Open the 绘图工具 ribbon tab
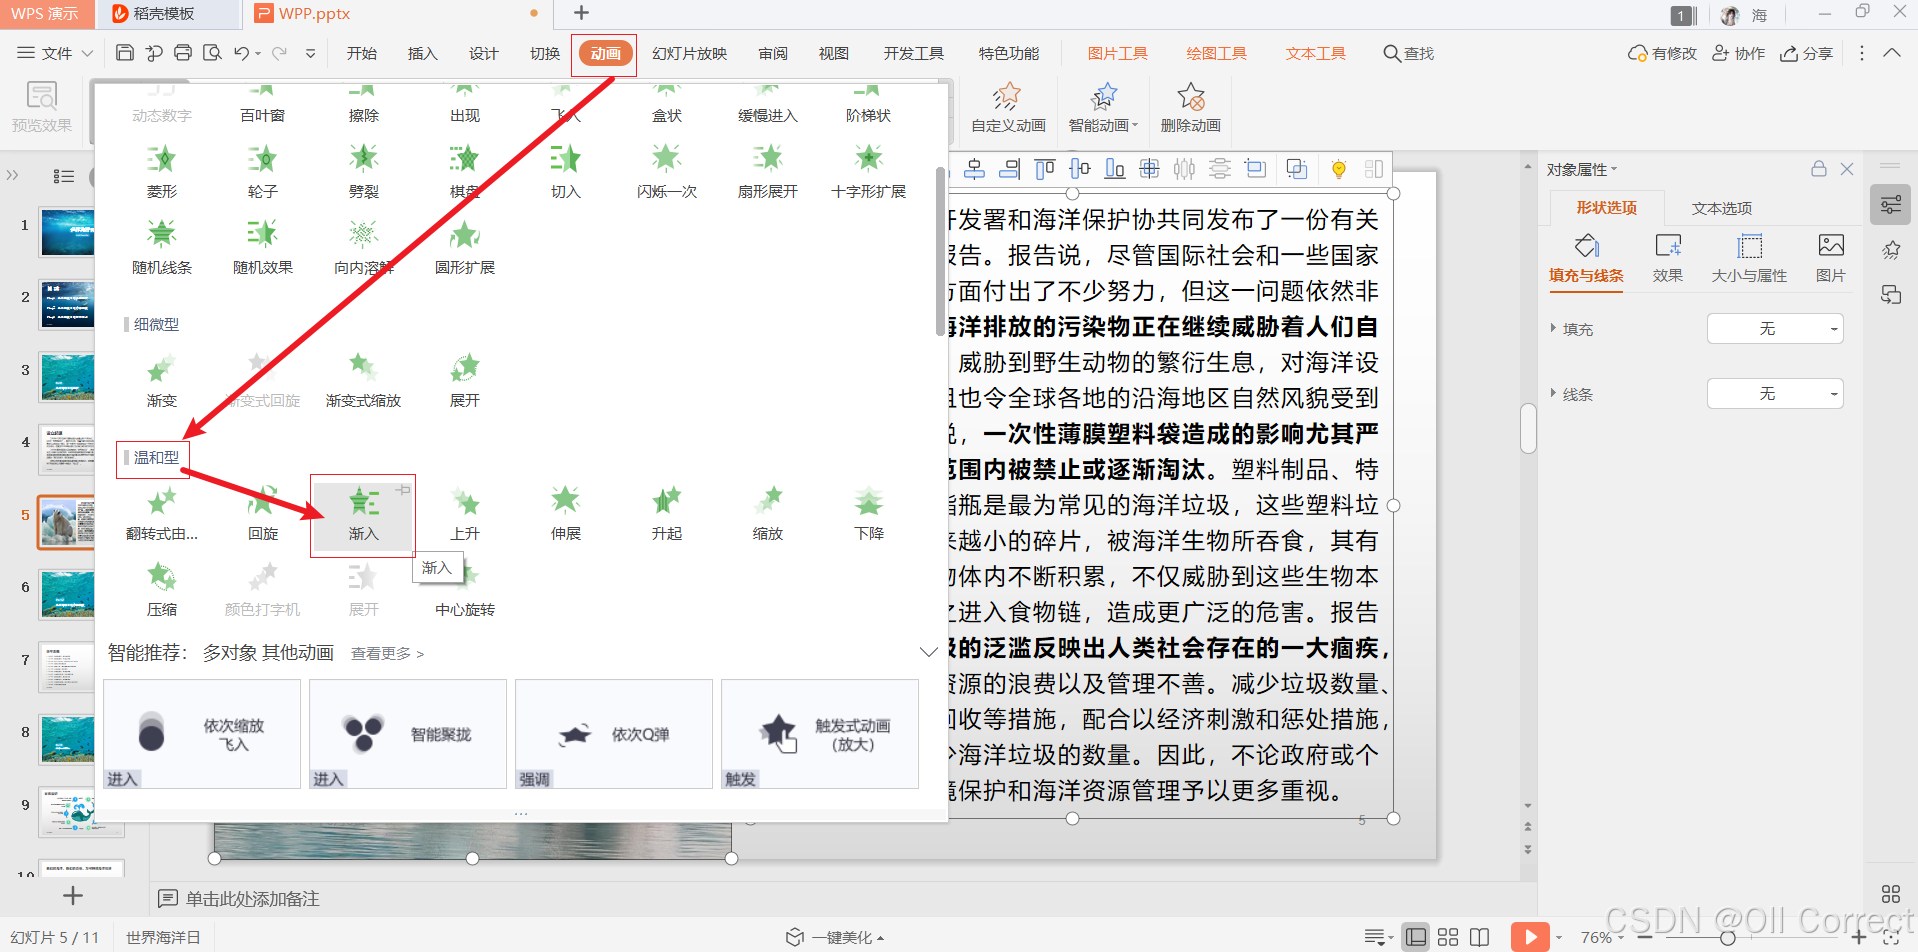This screenshot has width=1918, height=952. (1216, 54)
